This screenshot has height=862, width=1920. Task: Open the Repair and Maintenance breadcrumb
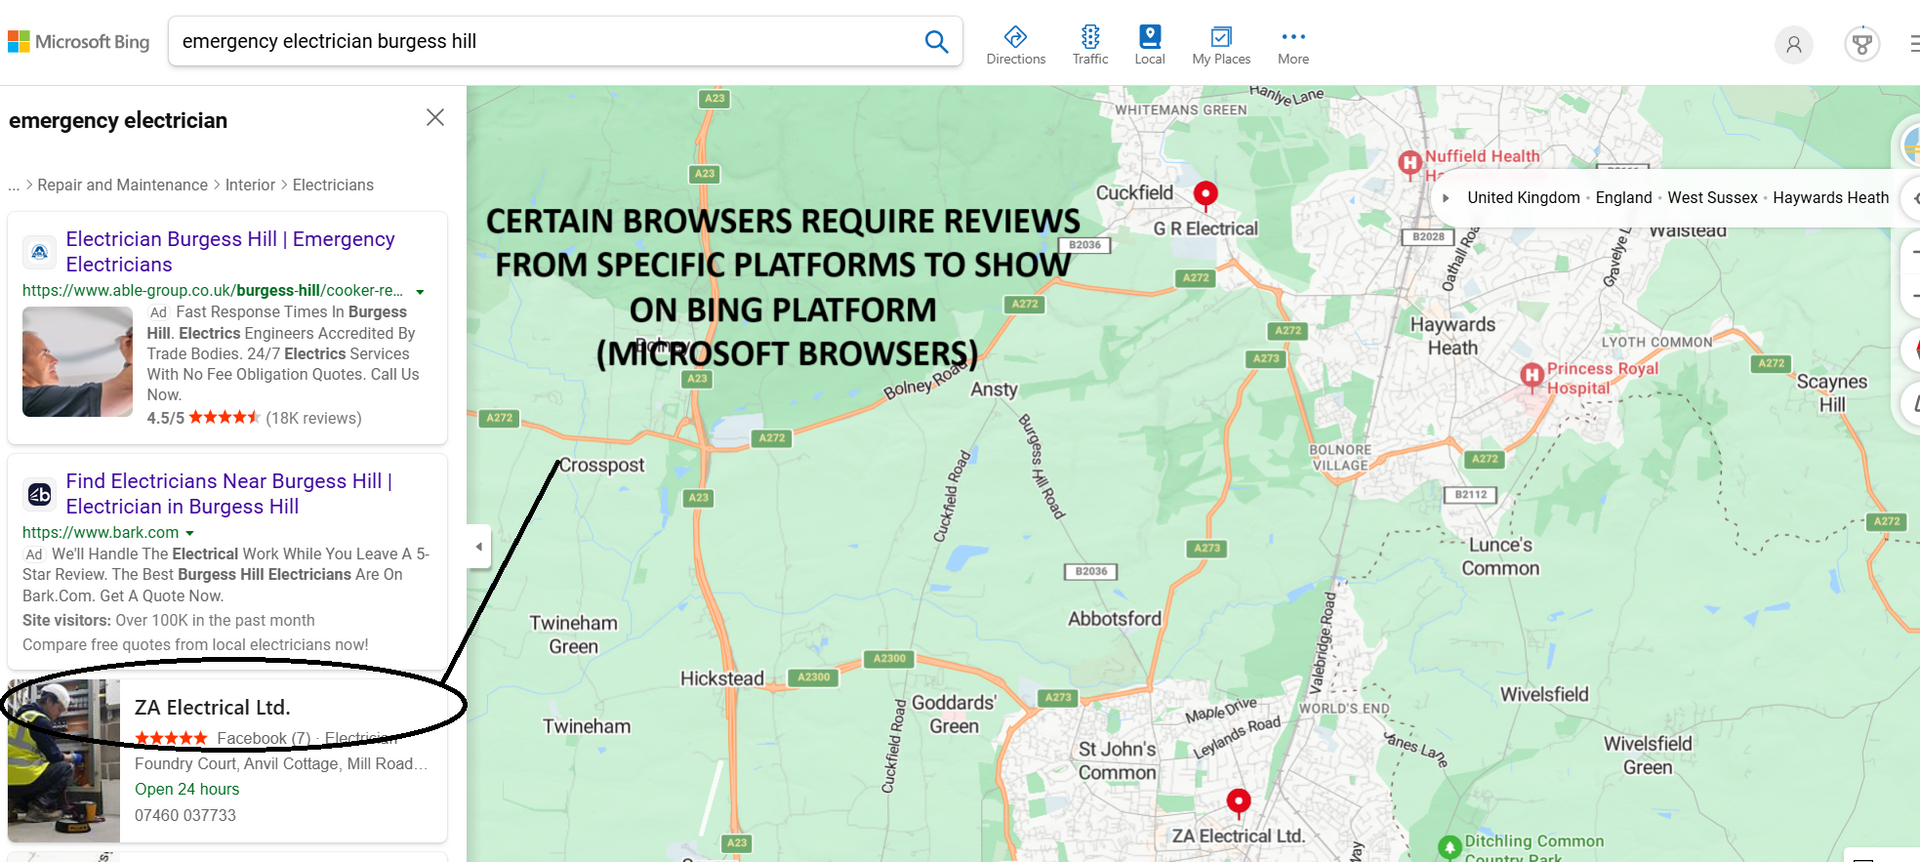pos(123,185)
